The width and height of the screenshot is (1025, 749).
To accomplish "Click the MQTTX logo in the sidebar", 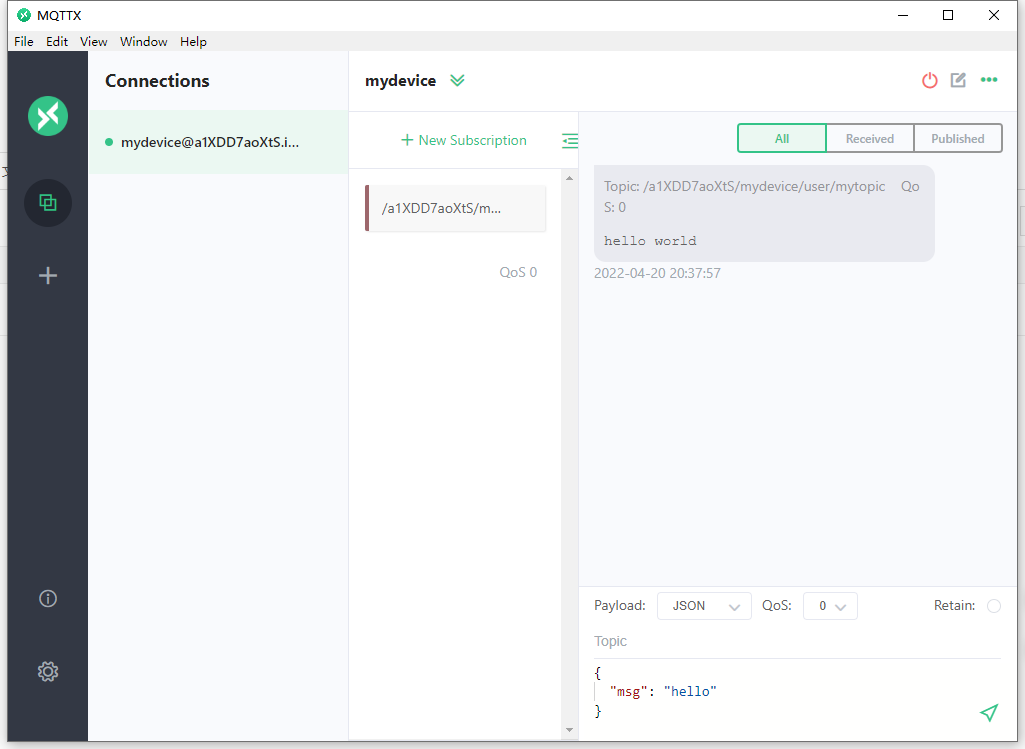I will (x=48, y=116).
